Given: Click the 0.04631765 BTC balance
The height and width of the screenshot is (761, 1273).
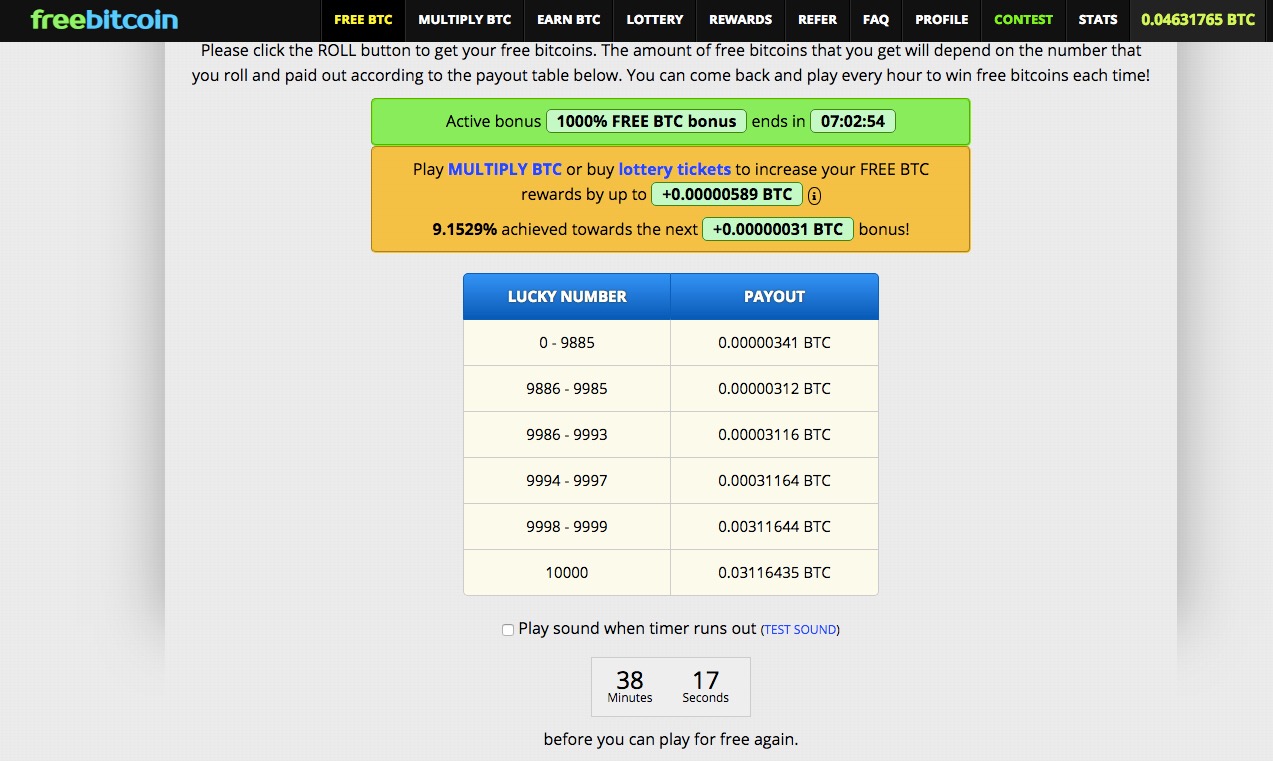Looking at the screenshot, I should pyautogui.click(x=1198, y=20).
